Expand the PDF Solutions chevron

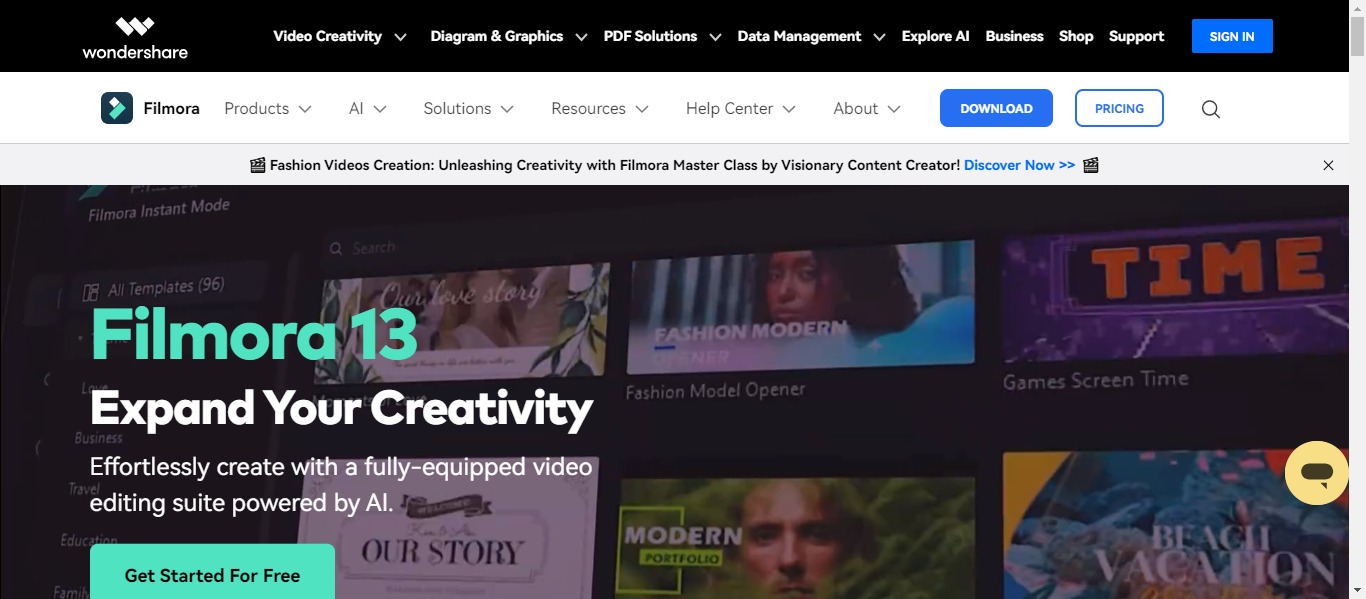715,37
